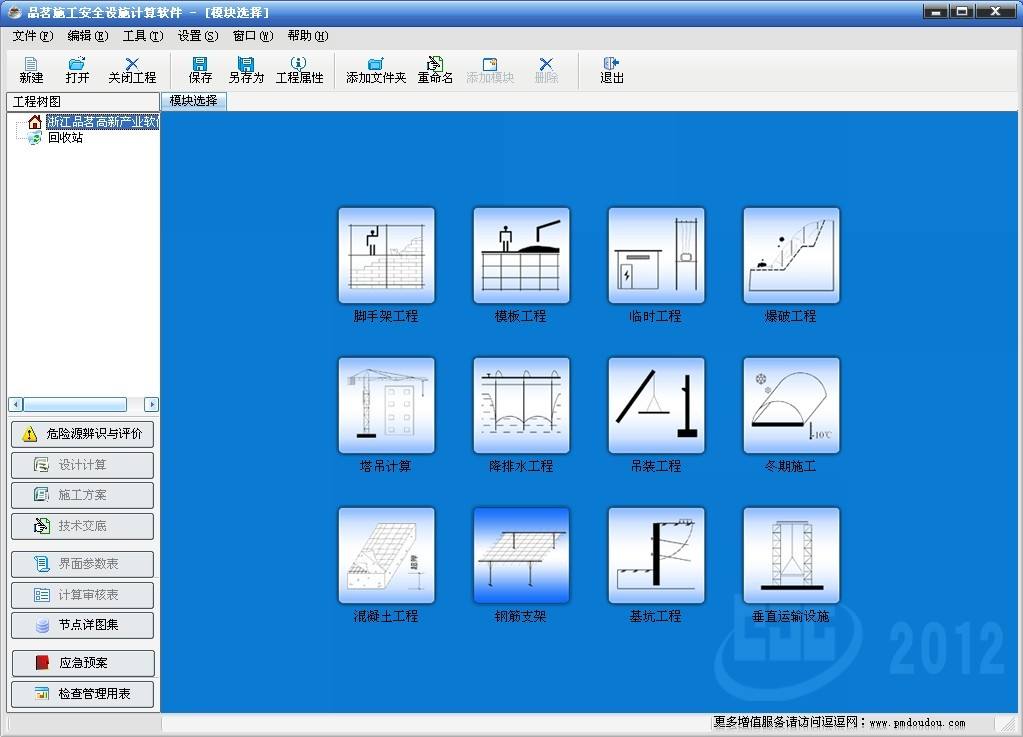Open the 工具 menu
The image size is (1023, 737).
pos(142,36)
